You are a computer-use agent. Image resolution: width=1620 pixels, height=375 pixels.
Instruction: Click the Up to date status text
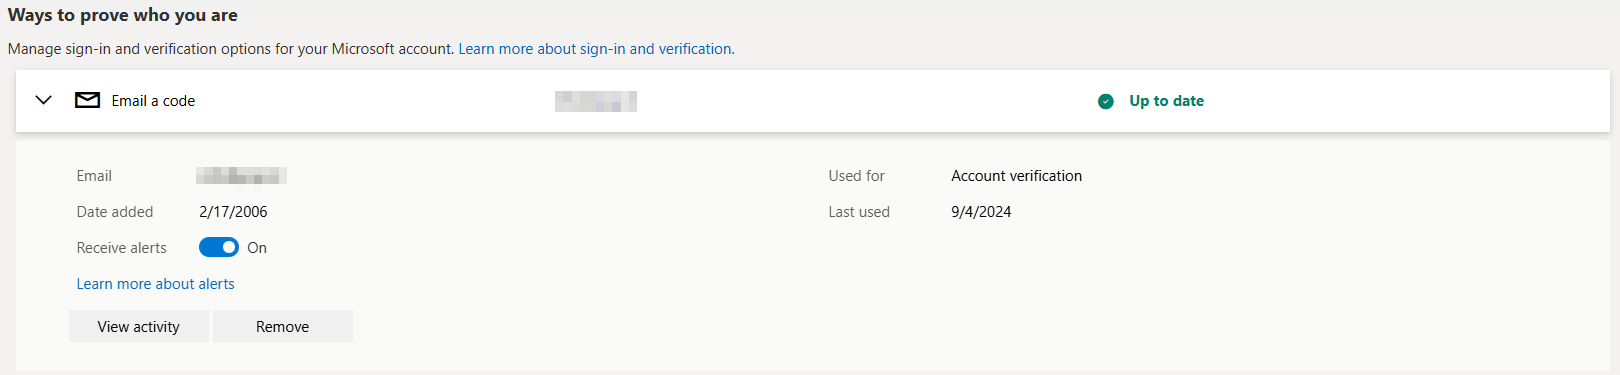coord(1167,101)
